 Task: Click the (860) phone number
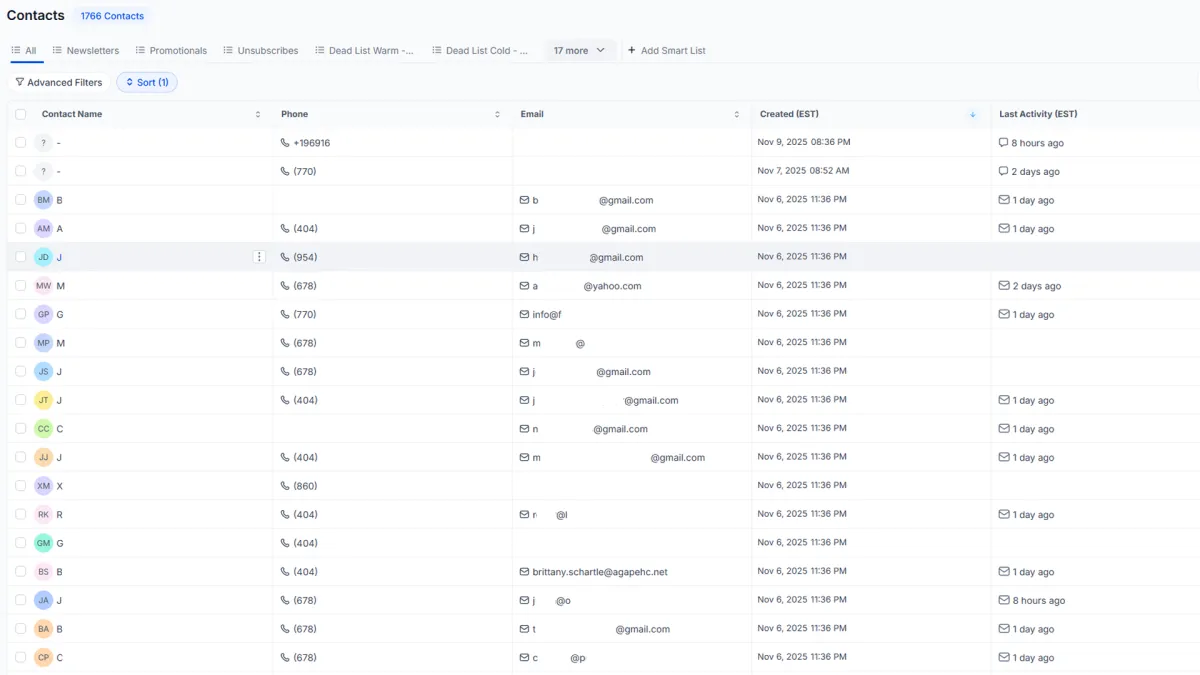[x=305, y=486]
